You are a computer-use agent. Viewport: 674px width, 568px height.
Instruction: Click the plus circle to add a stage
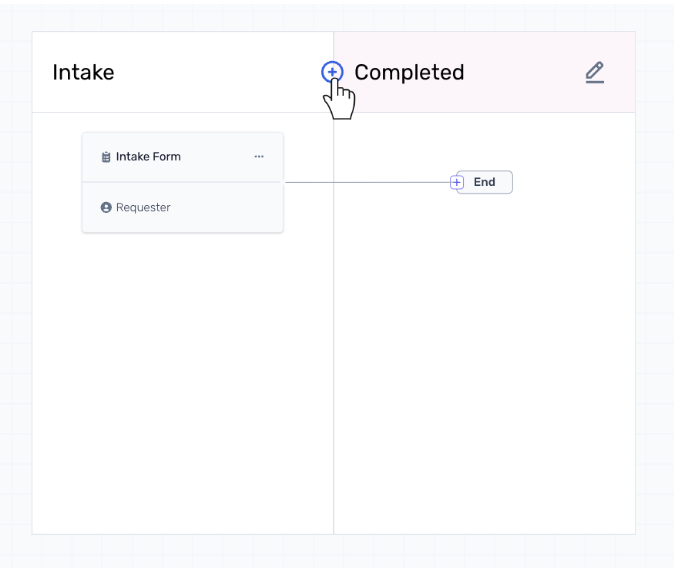(x=332, y=72)
